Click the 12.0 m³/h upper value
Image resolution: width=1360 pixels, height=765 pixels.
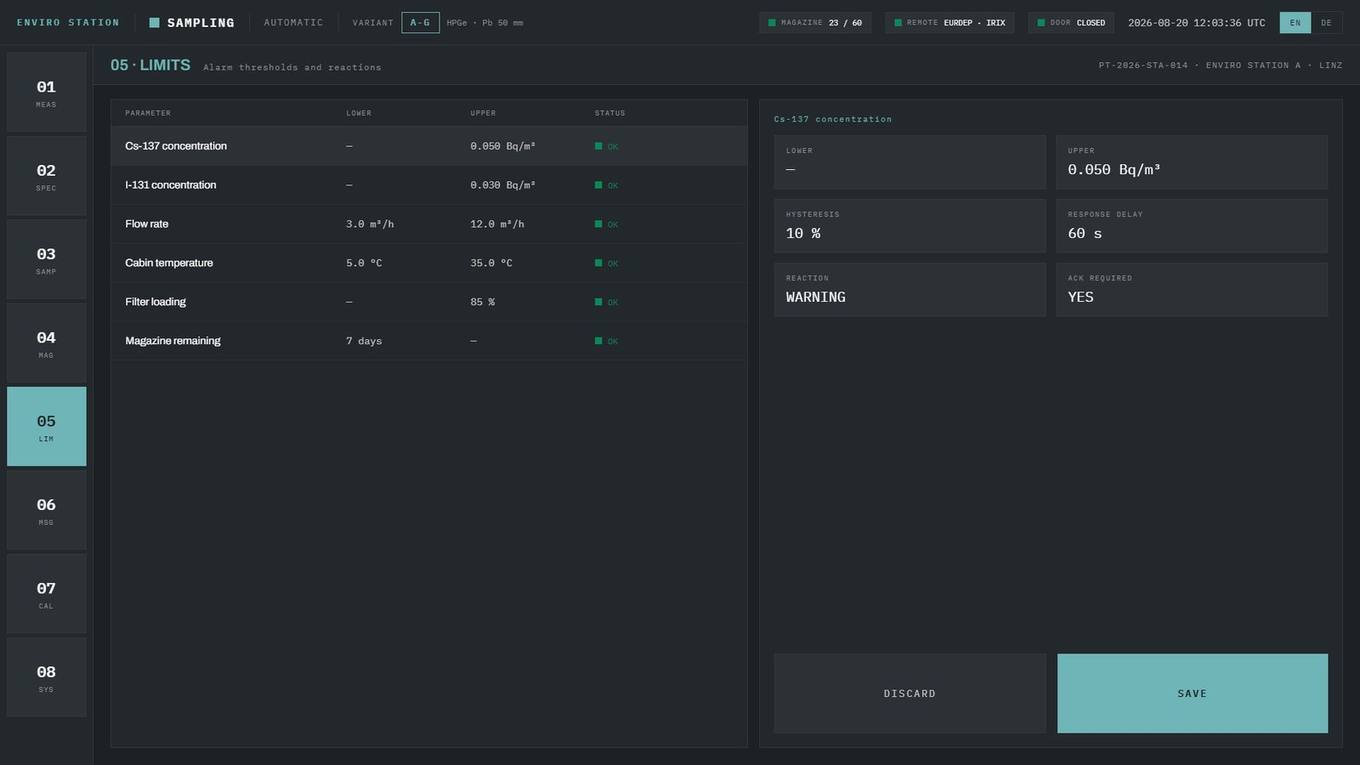tap(497, 224)
